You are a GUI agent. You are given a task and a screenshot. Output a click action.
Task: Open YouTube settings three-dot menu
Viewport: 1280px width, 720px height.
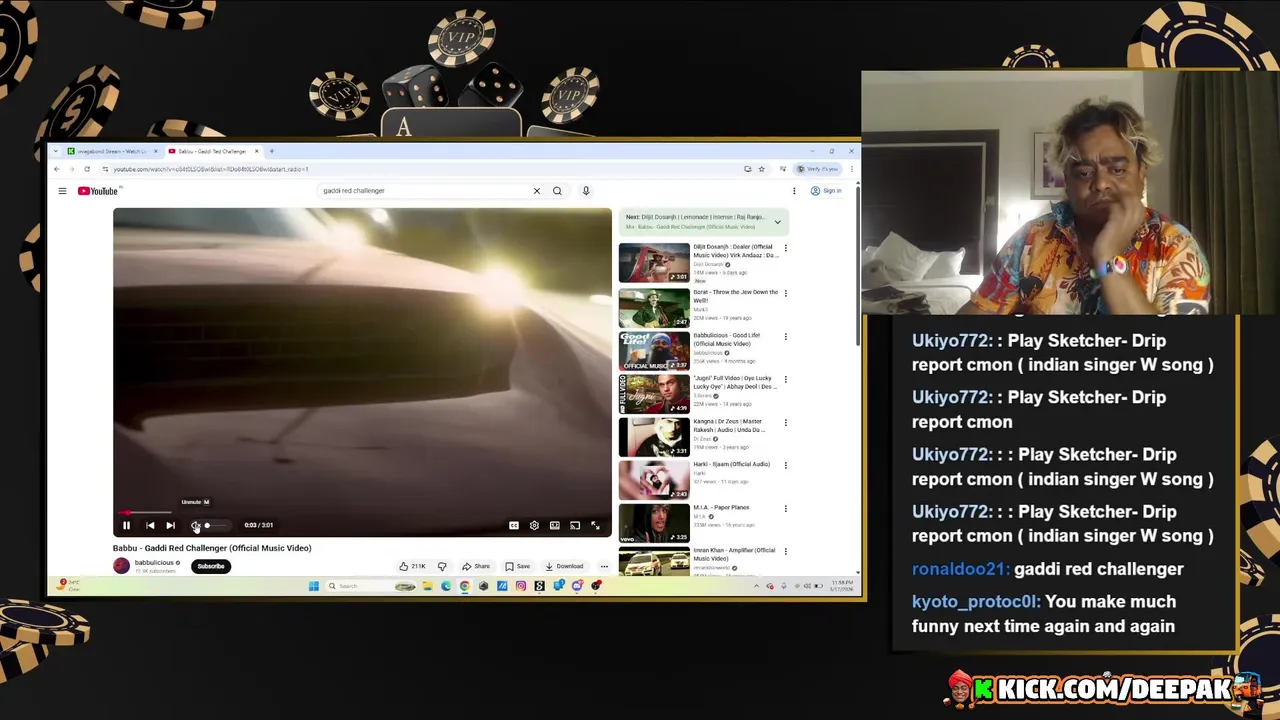pos(794,191)
